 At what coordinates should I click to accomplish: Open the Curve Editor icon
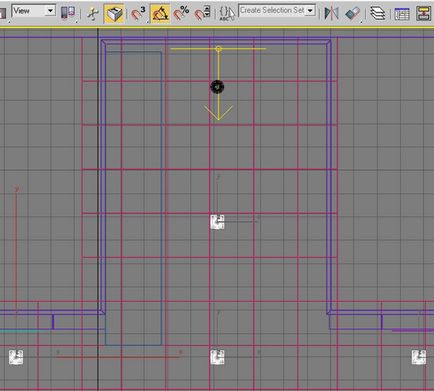pyautogui.click(x=402, y=13)
